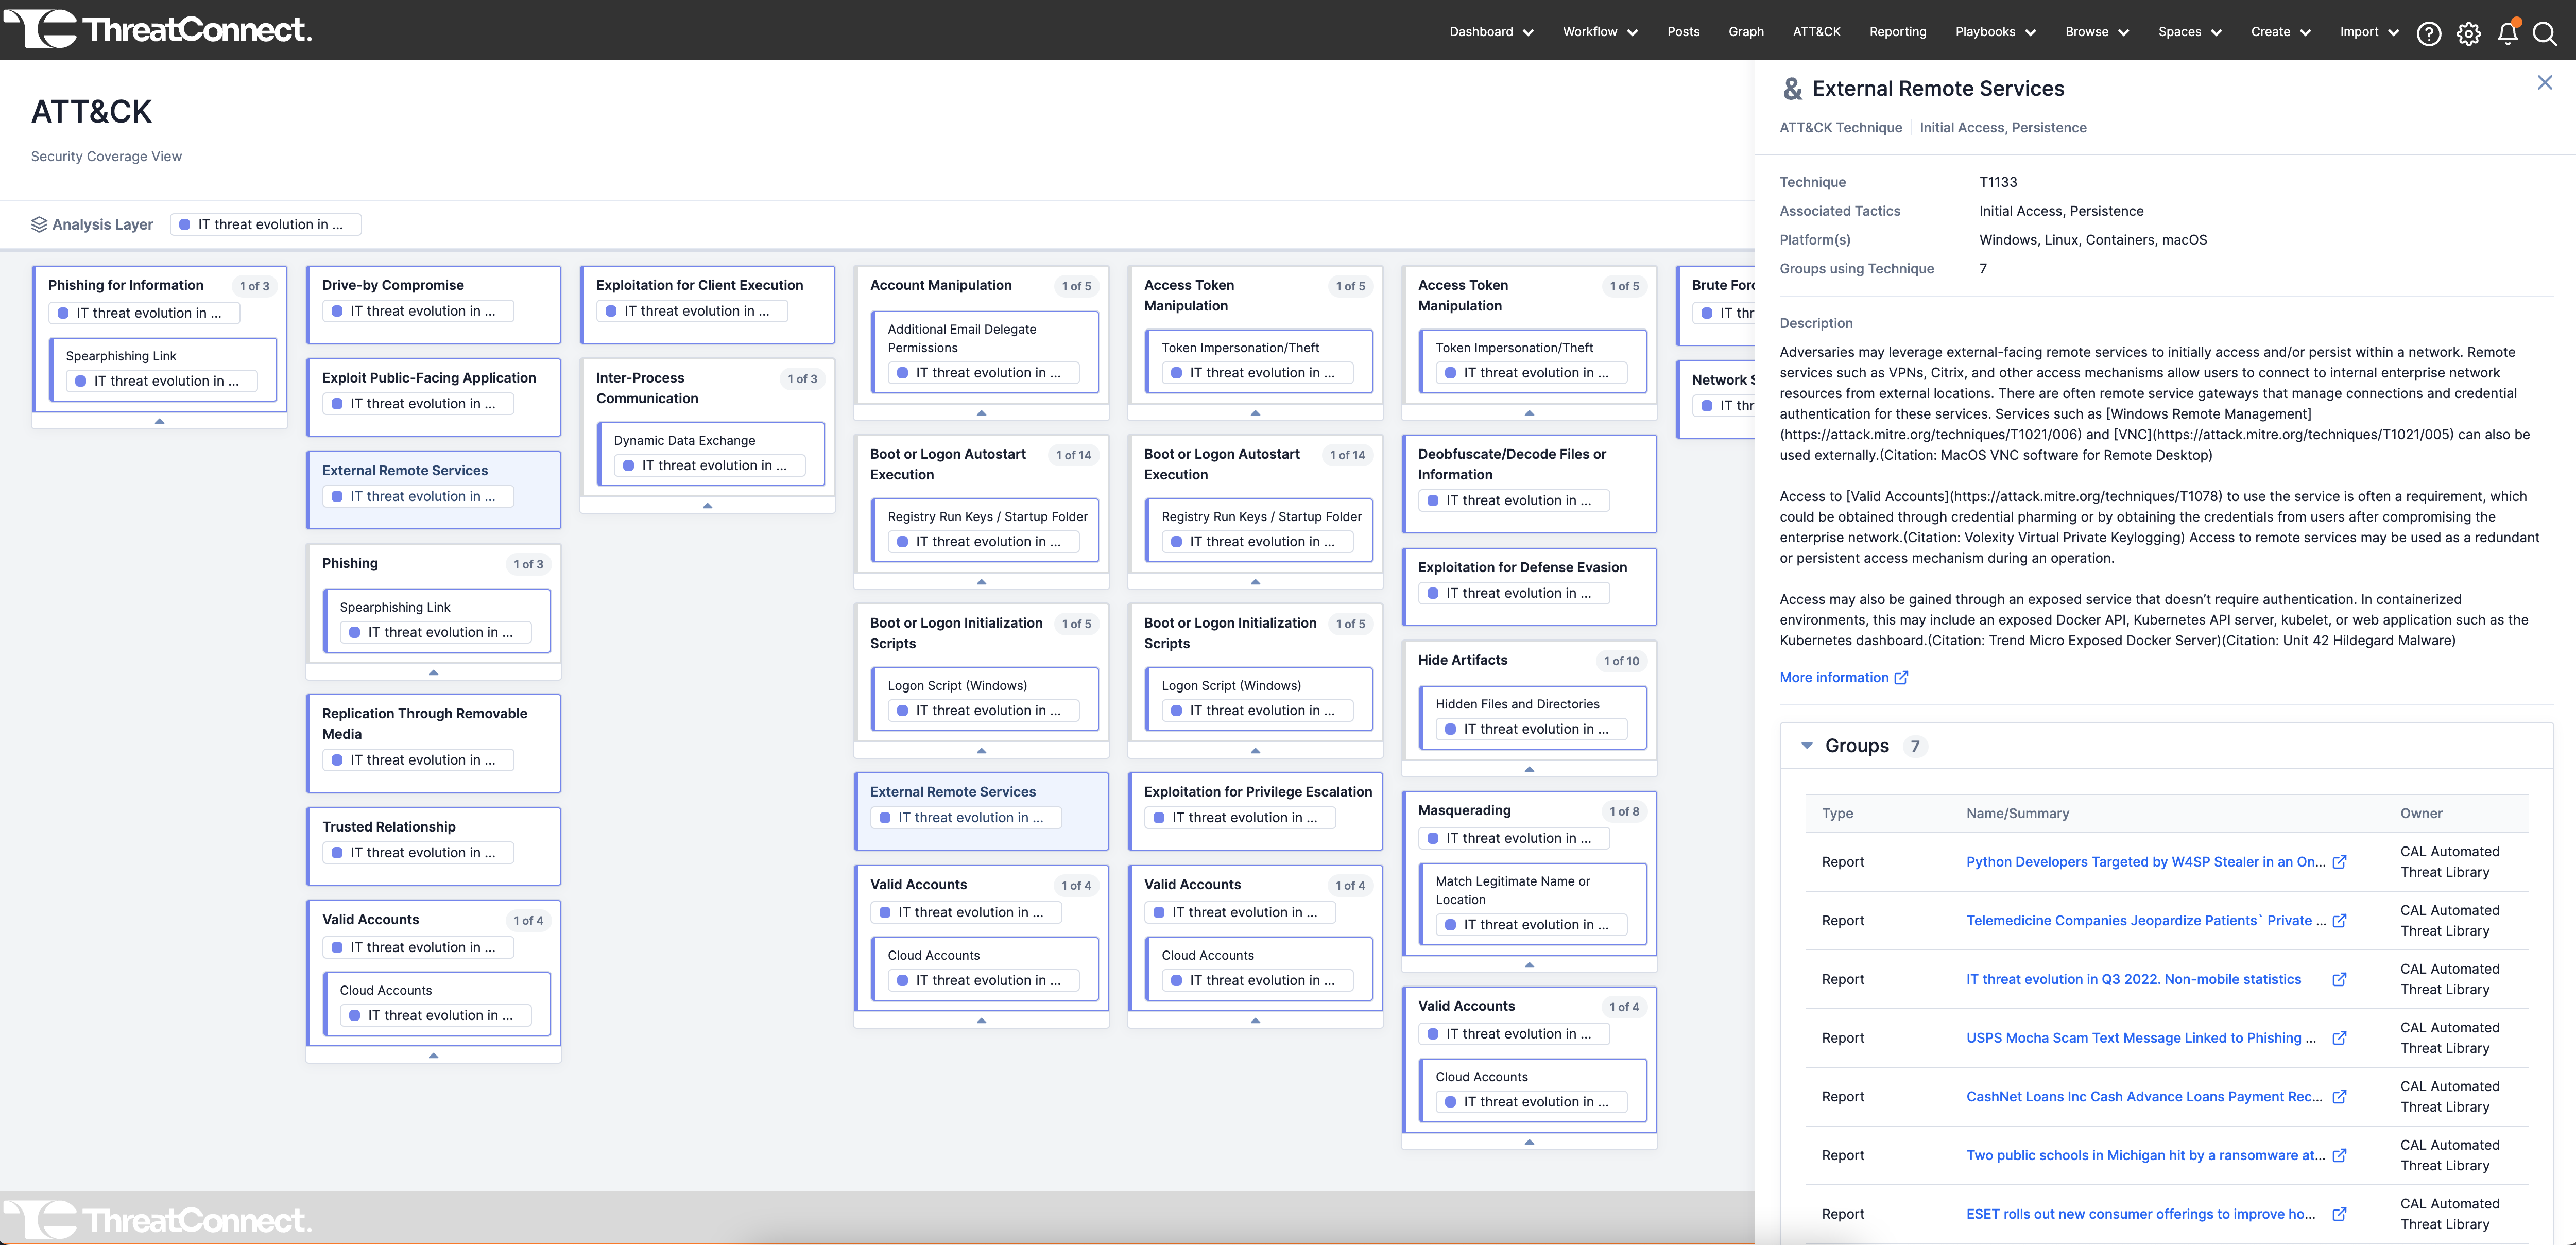
Task: Open the Browse dropdown menu
Action: (2097, 32)
